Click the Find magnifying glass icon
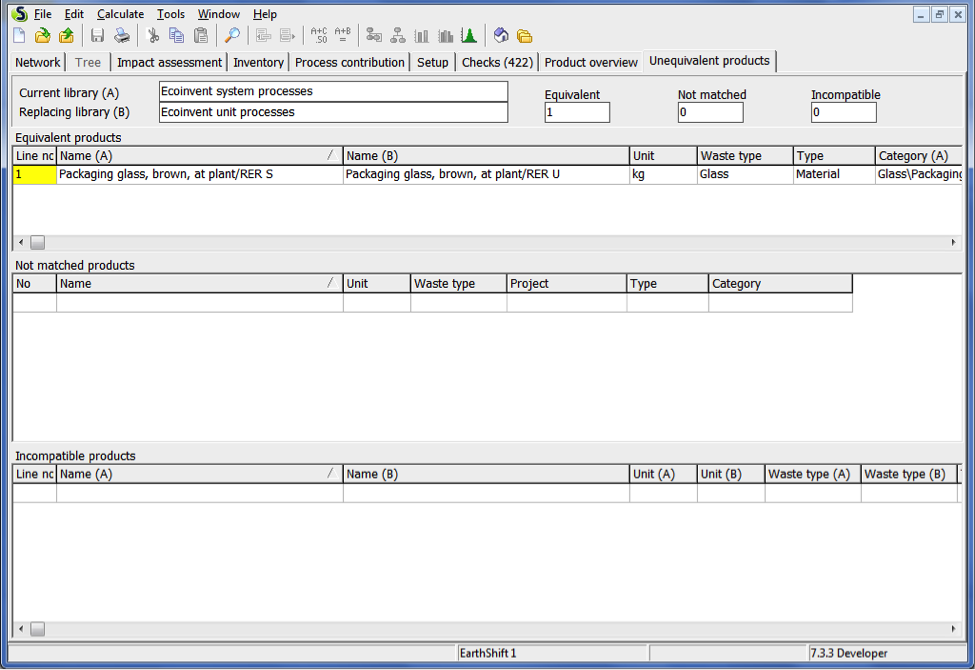975x670 pixels. (232, 36)
